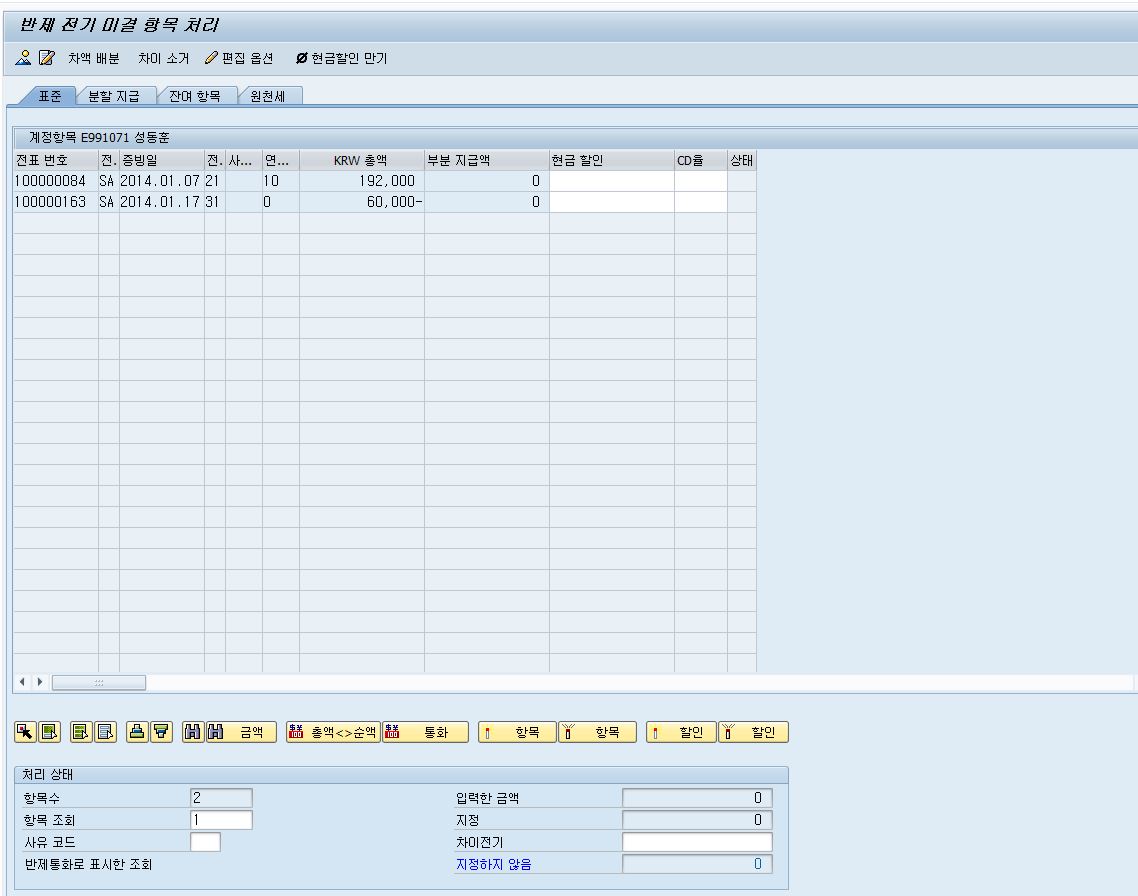Switch to the 분할 지급 tab
Viewport: 1138px width, 896px height.
[114, 96]
